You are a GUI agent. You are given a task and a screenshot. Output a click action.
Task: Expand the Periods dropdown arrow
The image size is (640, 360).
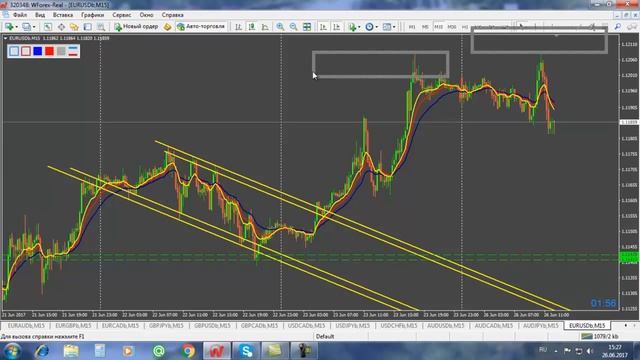[376, 27]
